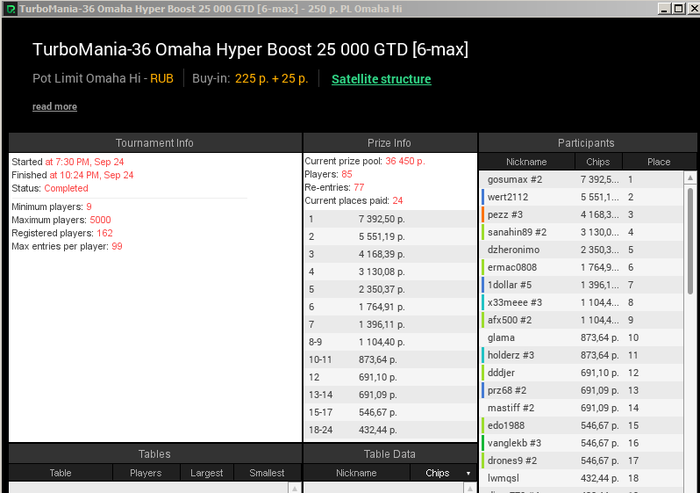The image size is (700, 493).
Task: Select participant afx500 #2
Action: [x=581, y=320]
